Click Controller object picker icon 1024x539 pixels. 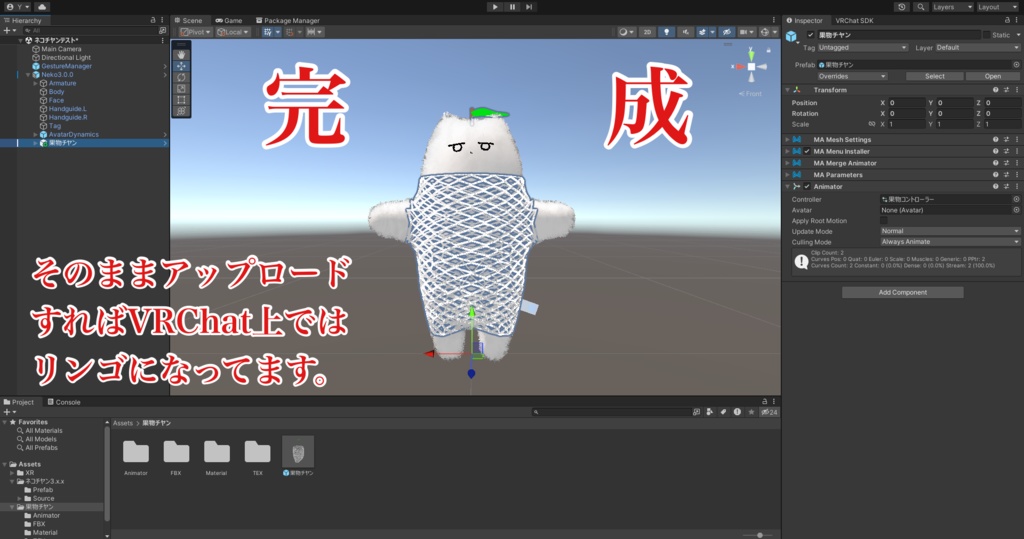[x=1016, y=199]
